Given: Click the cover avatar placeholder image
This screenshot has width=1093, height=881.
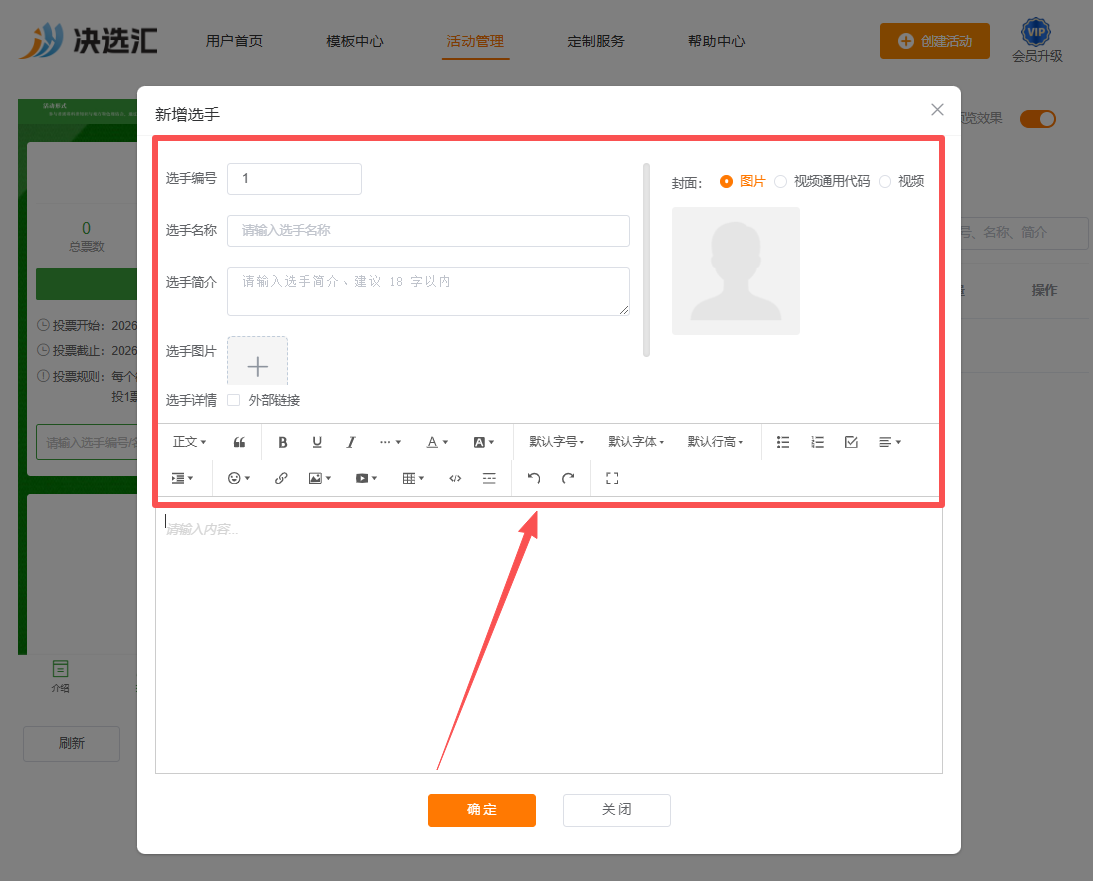Looking at the screenshot, I should [x=736, y=271].
